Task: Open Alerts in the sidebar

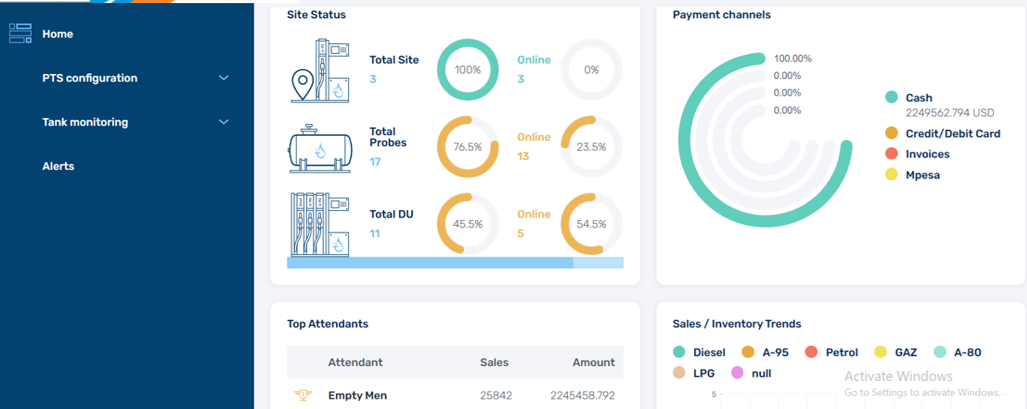Action: tap(58, 166)
